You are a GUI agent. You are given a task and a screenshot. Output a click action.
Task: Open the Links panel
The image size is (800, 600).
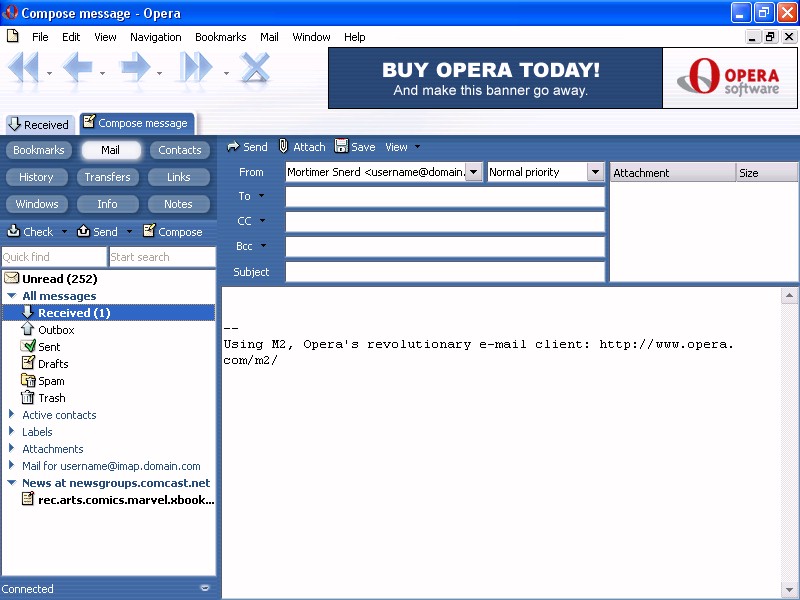[179, 177]
